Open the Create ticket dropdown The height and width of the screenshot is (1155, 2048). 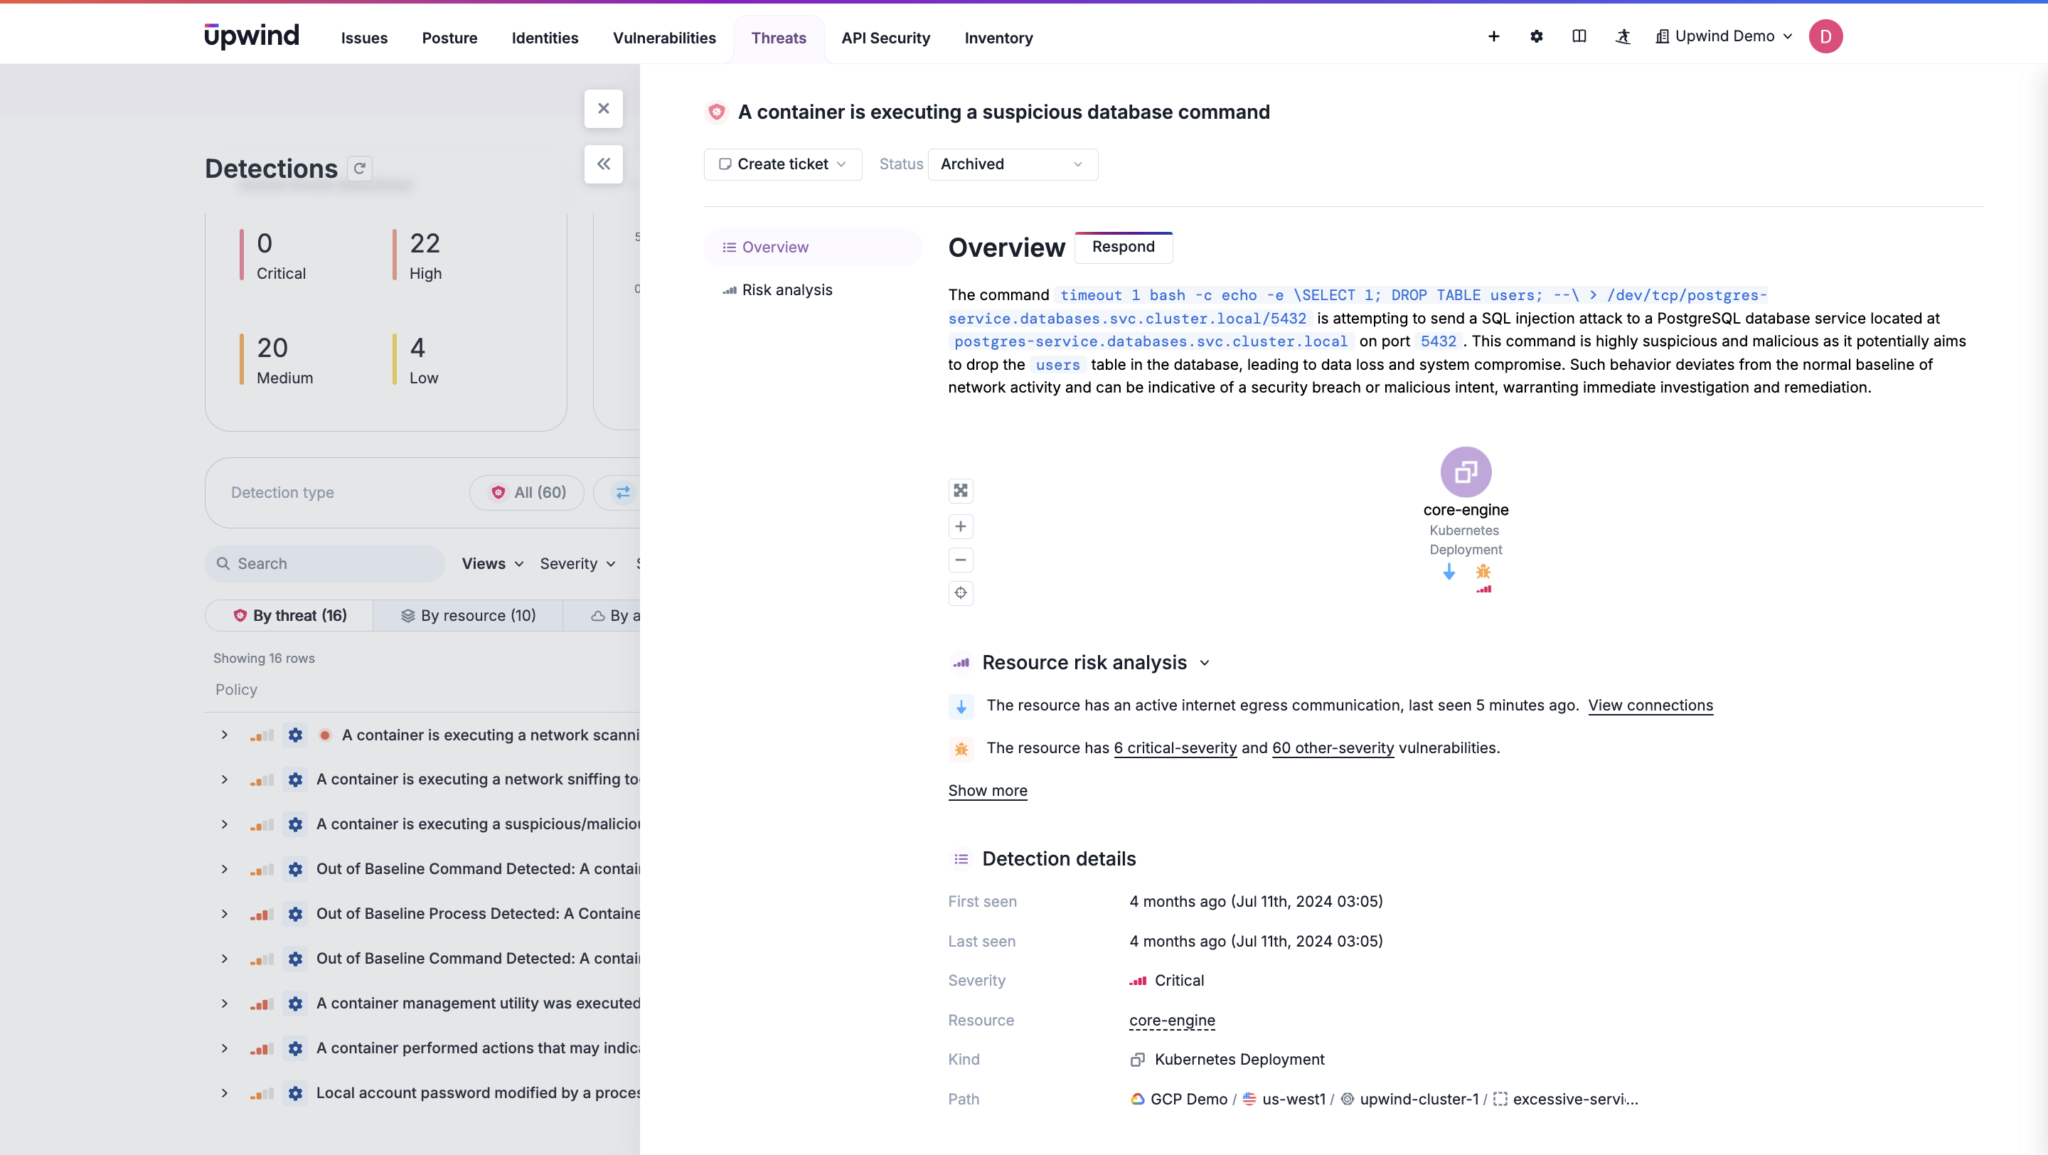[782, 164]
